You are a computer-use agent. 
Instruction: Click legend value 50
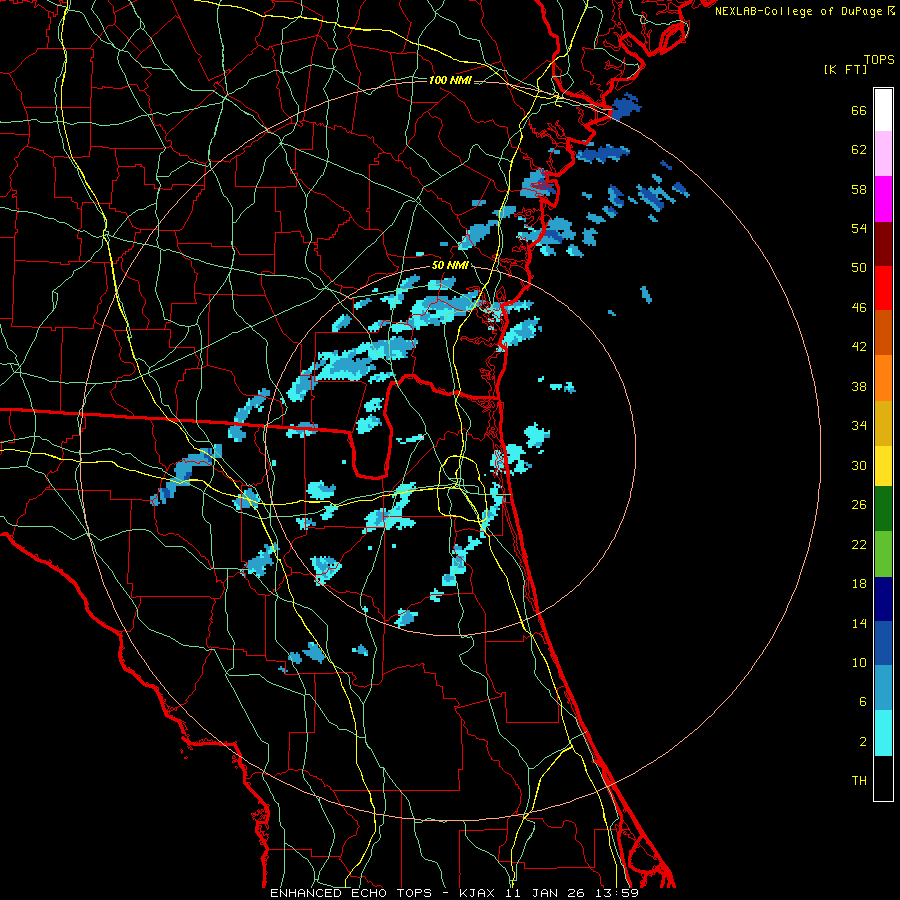[x=859, y=268]
